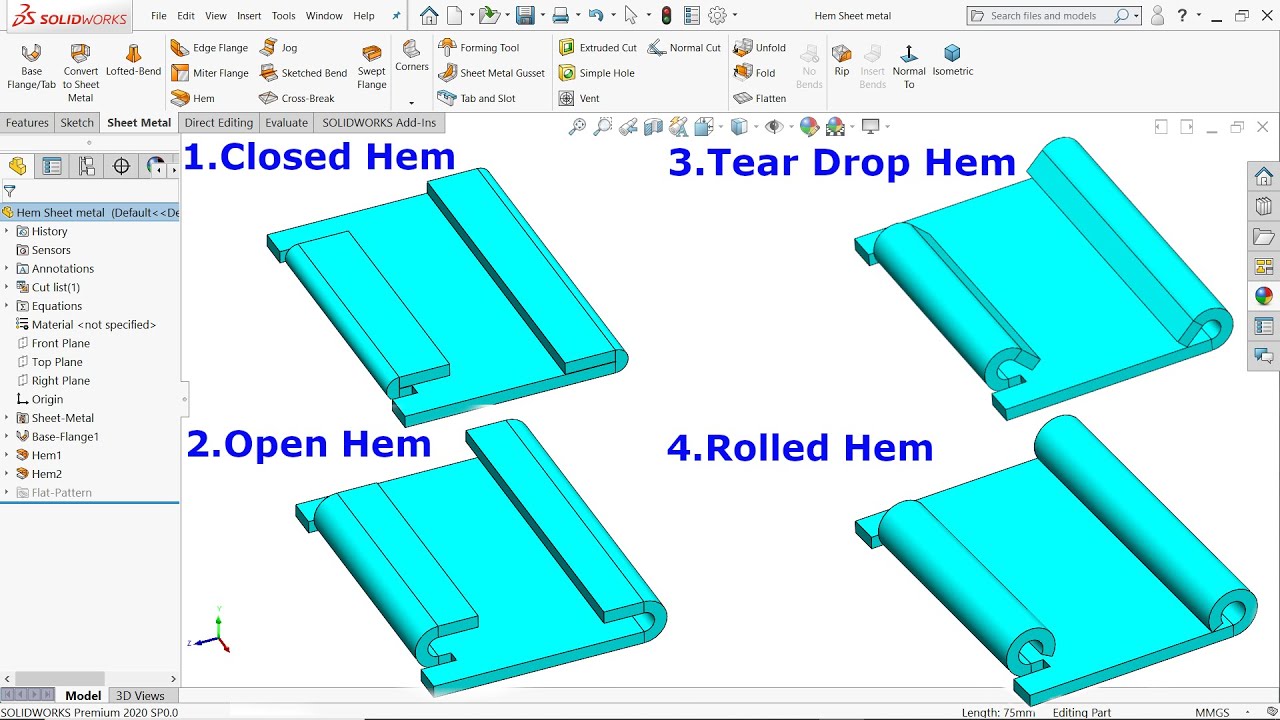Open the ConfigurationManager tab icon

[86, 166]
